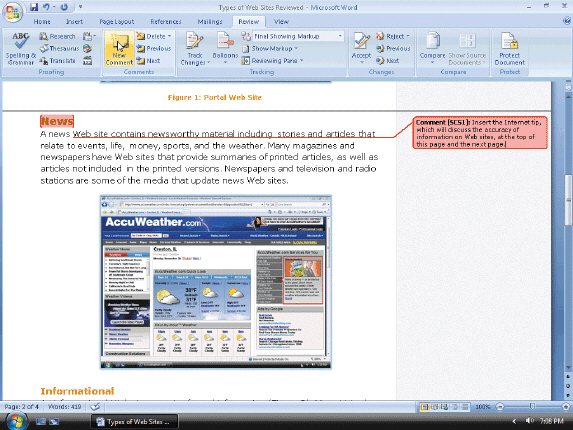
Task: Adjust the zoom slider handle
Action: (x=532, y=407)
